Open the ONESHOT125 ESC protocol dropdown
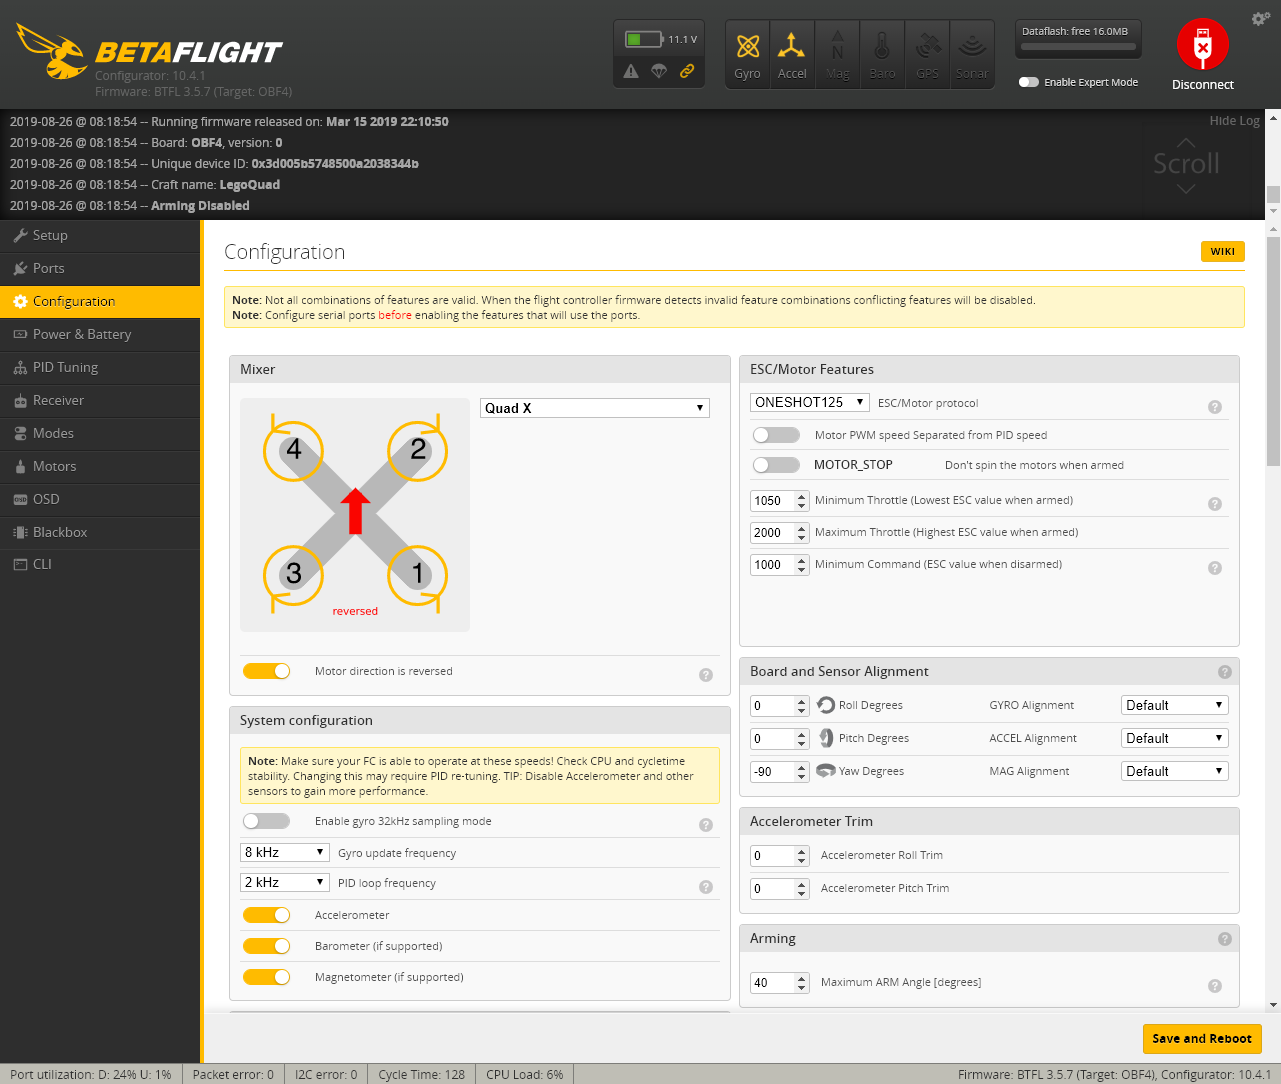Viewport: 1281px width, 1084px height. click(809, 402)
